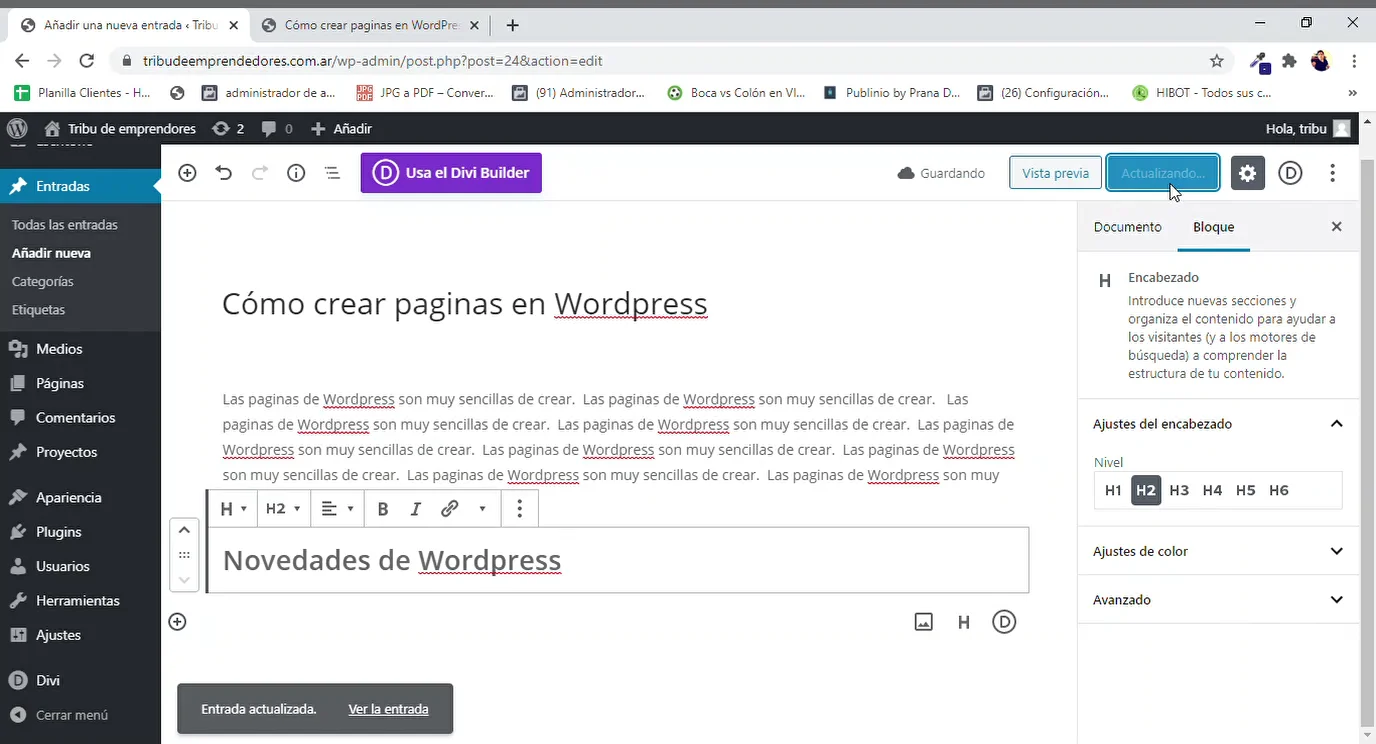Click Ver la entrada link

click(x=388, y=709)
